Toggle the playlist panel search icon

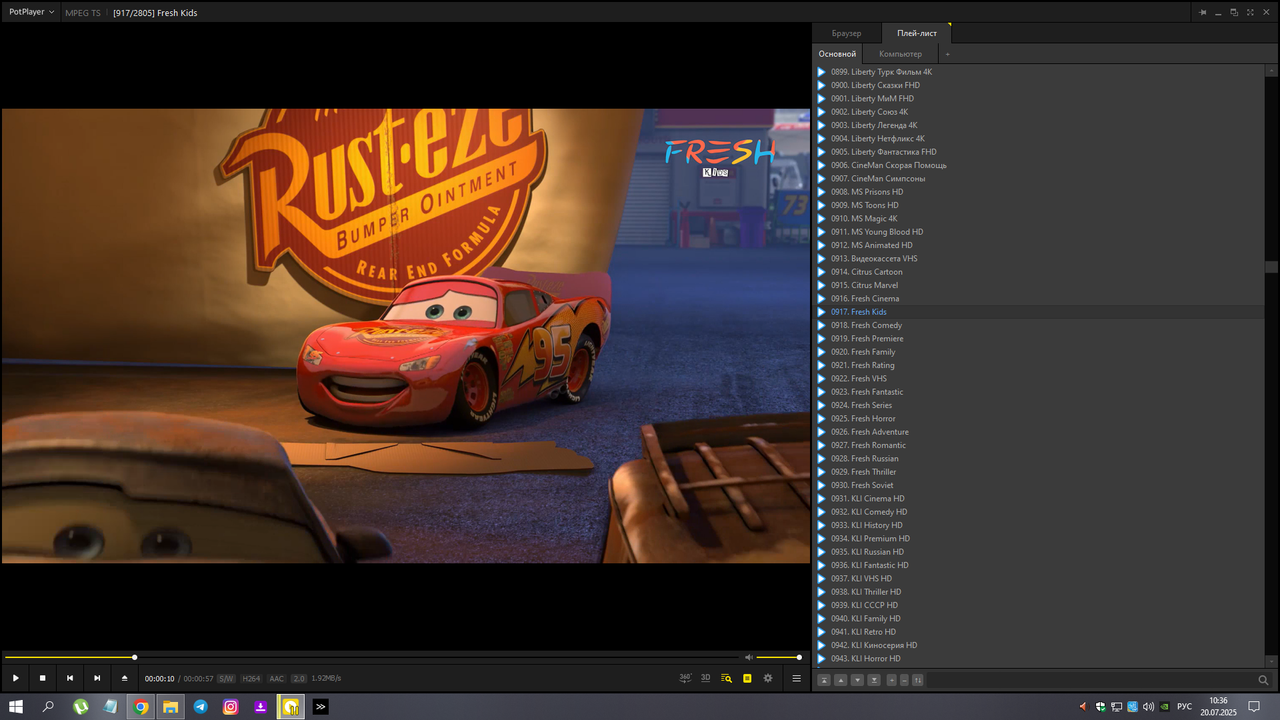point(727,678)
